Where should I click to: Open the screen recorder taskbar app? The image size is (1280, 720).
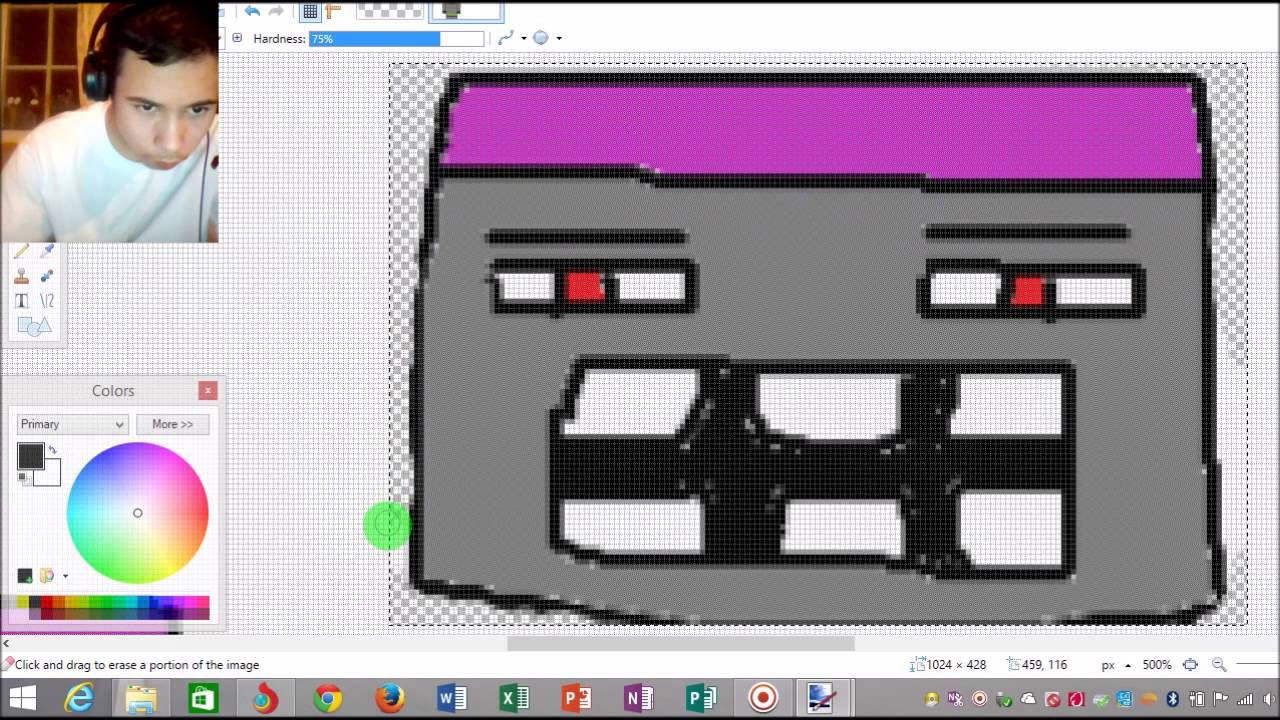pyautogui.click(x=763, y=698)
